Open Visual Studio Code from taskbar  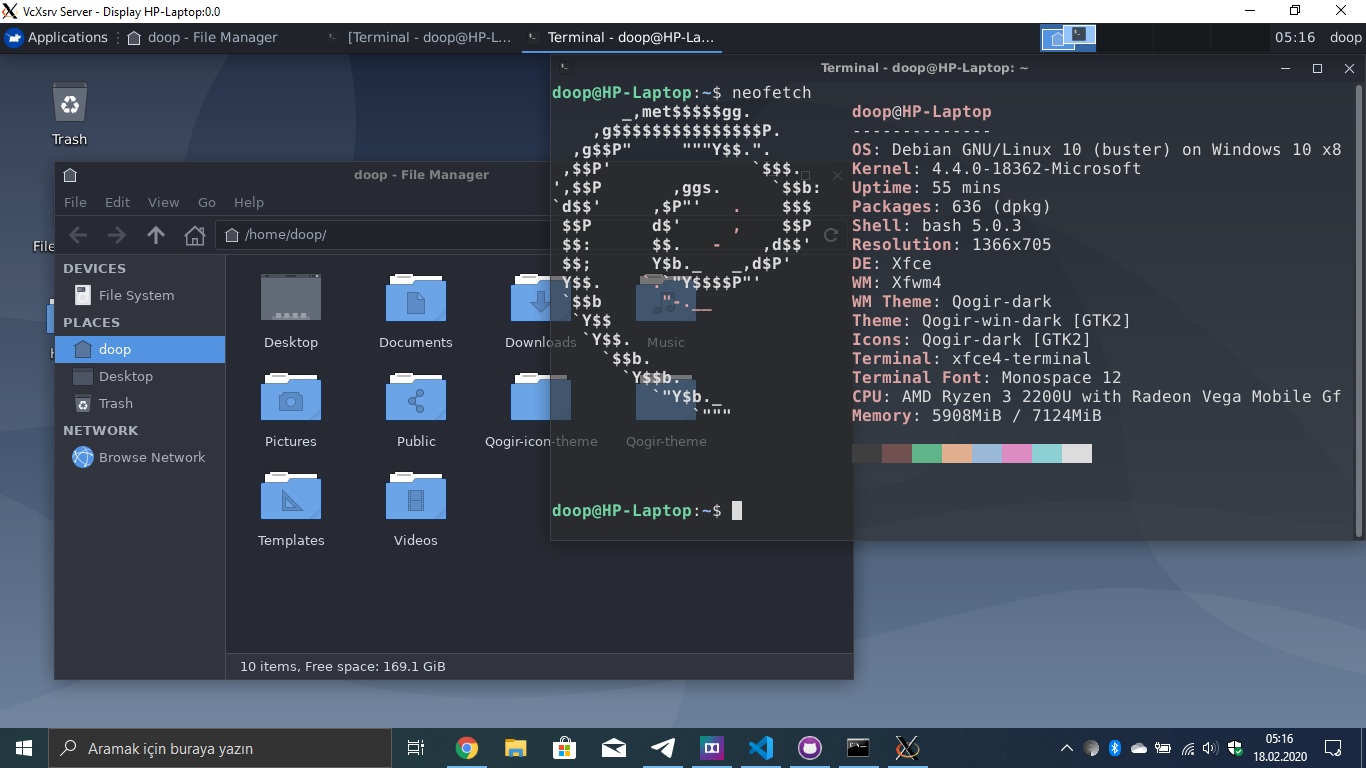click(x=761, y=748)
